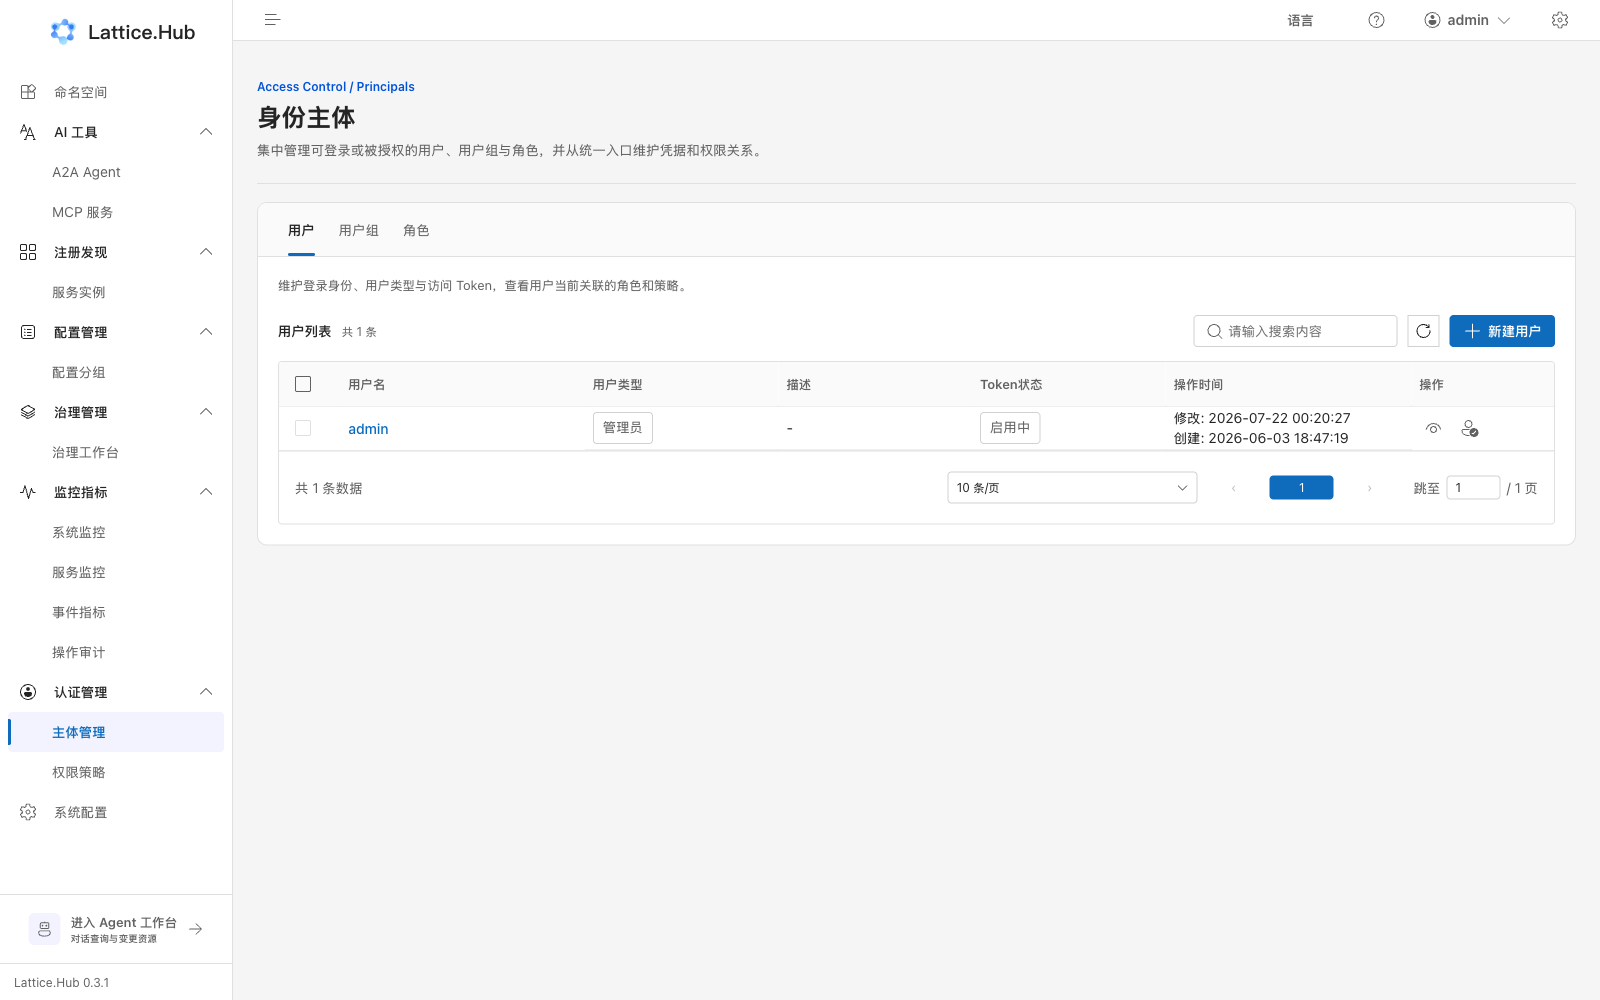Click the 共 1 条数据 footer text
This screenshot has height=1000, width=1600.
[x=329, y=489]
